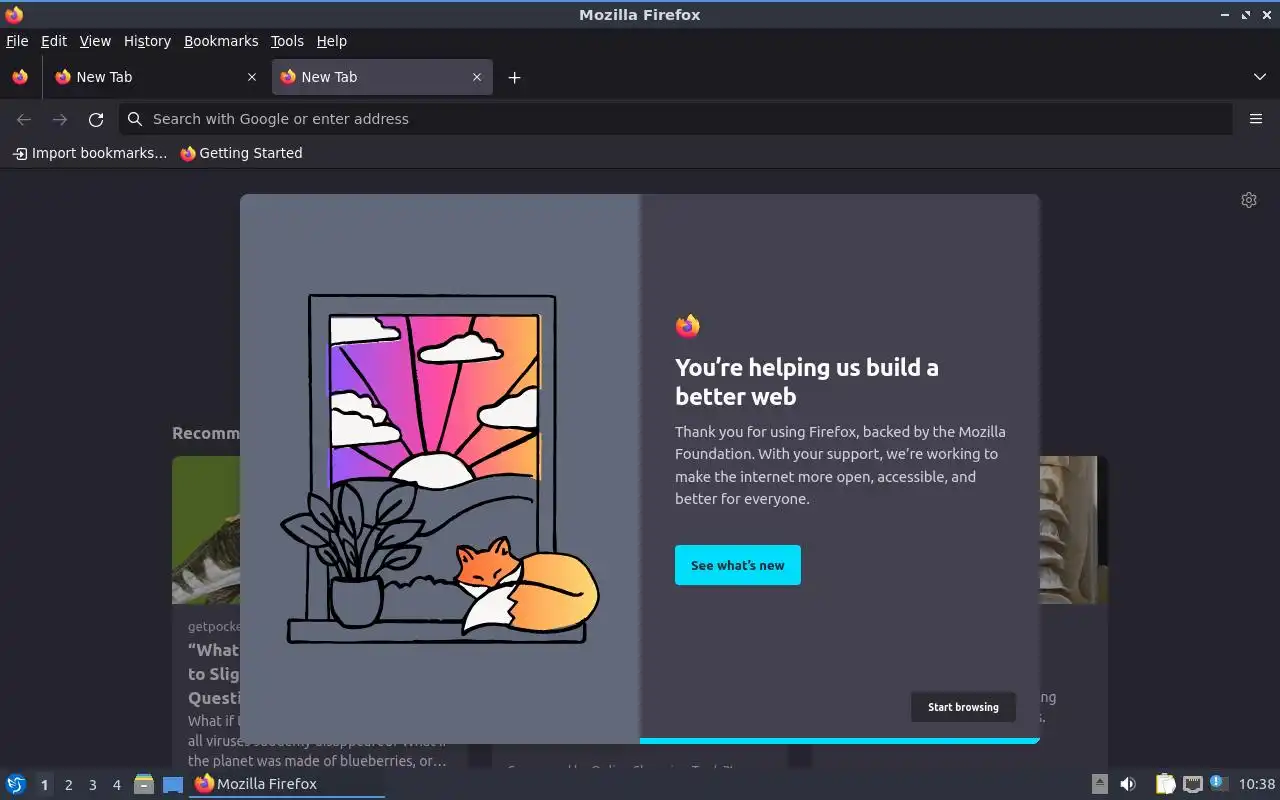Go back one page with back arrow
Screen dimensions: 1280x800
click(24, 119)
